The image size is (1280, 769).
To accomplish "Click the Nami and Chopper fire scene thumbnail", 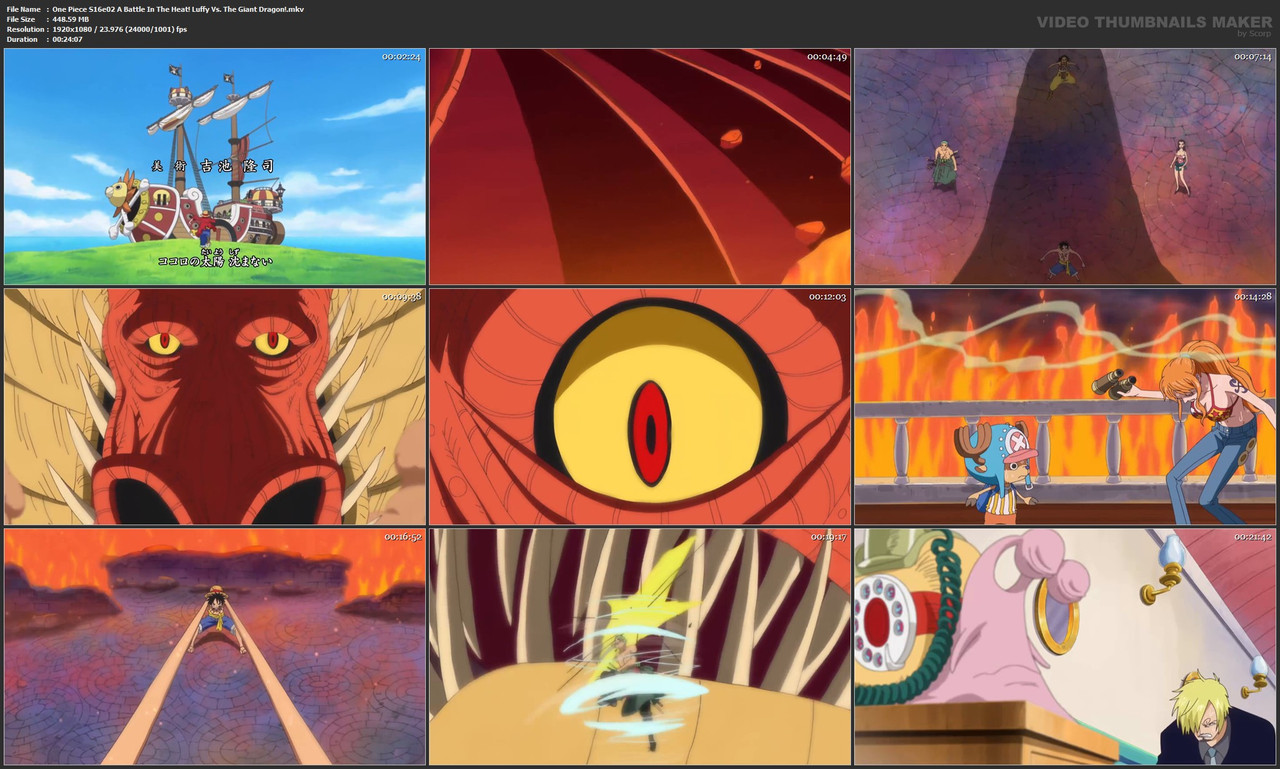I will (1064, 404).
